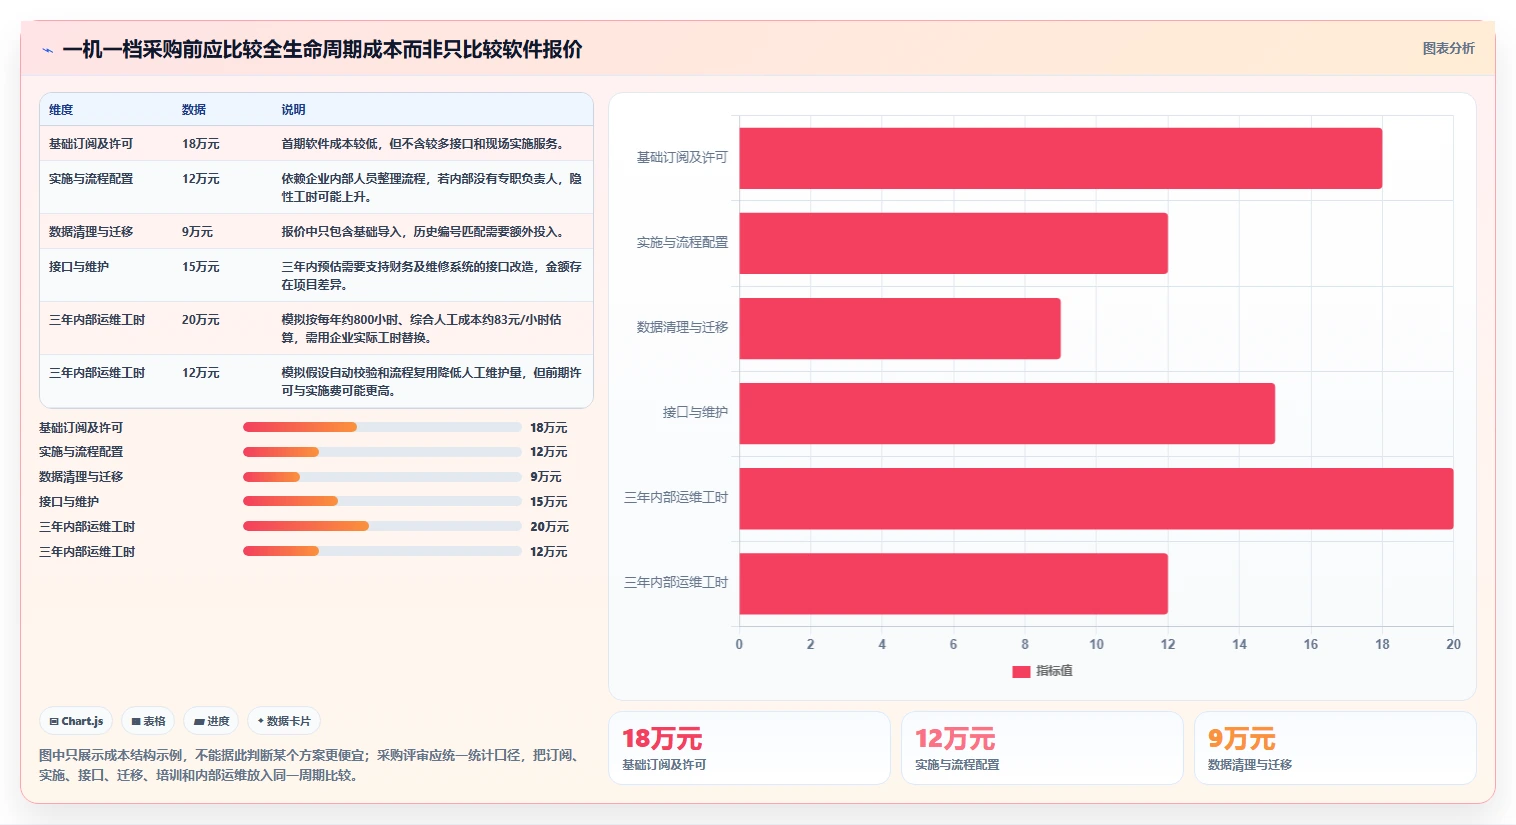Click the 基础订阅及许可 chart axis label
The height and width of the screenshot is (825, 1516).
(x=682, y=158)
